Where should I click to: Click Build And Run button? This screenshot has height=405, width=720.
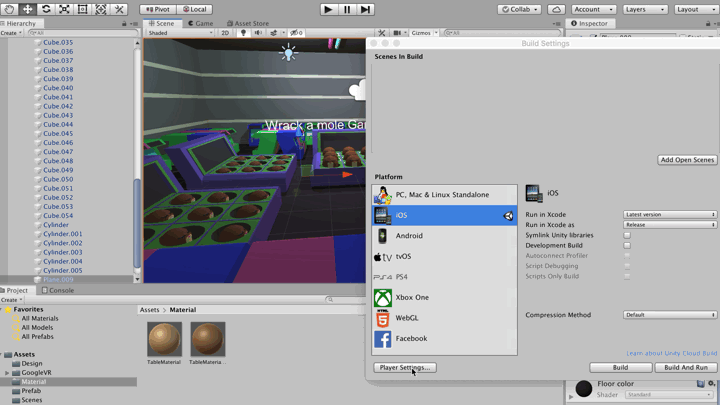coord(686,367)
